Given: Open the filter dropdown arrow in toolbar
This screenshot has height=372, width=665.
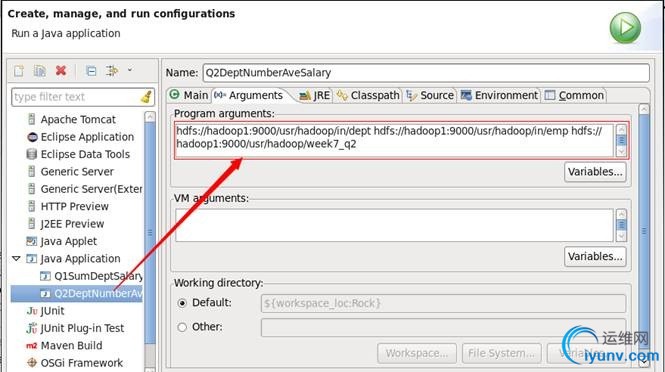Looking at the screenshot, I should click(x=130, y=70).
